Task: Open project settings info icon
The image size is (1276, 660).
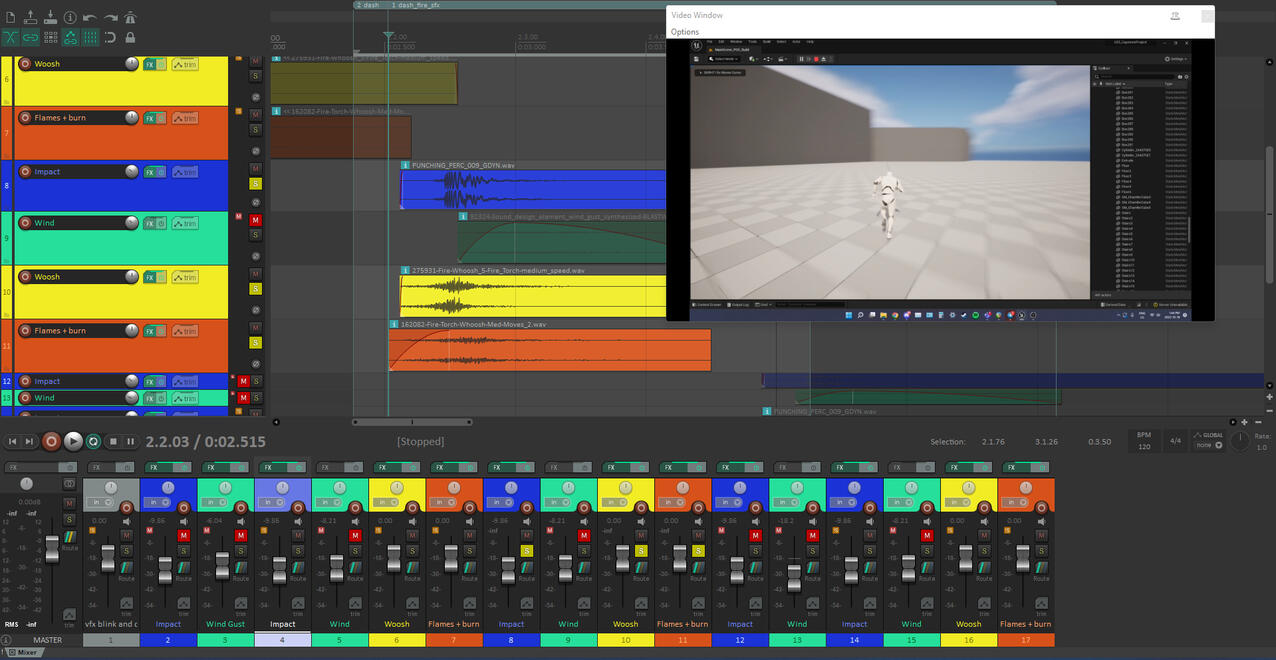Action: 70,17
